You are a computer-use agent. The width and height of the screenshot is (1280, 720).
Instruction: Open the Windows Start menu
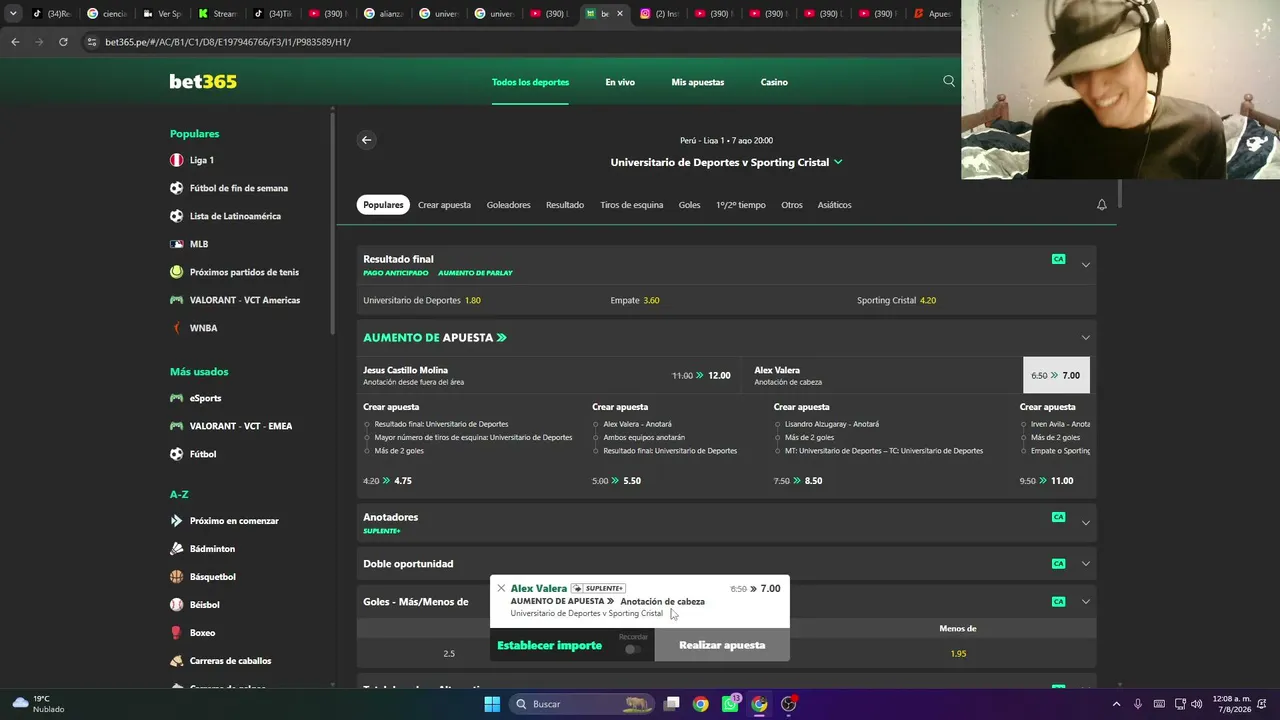[x=492, y=704]
